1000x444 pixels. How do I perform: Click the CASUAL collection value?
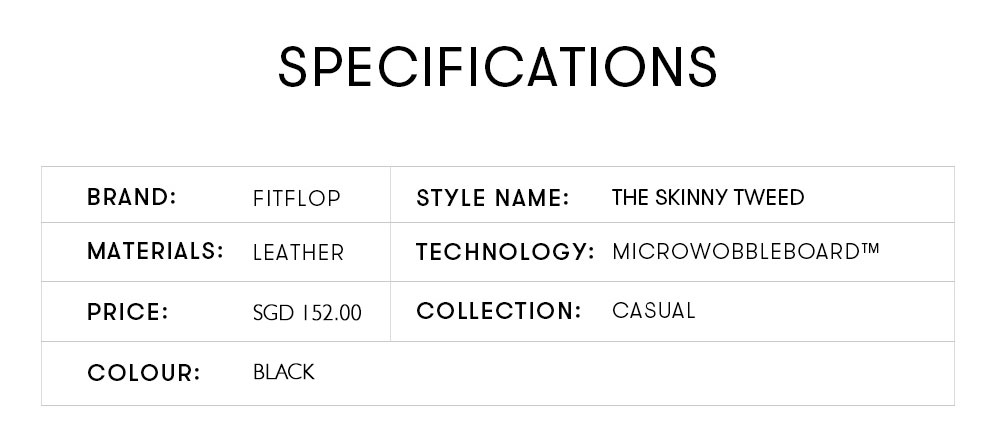(653, 311)
